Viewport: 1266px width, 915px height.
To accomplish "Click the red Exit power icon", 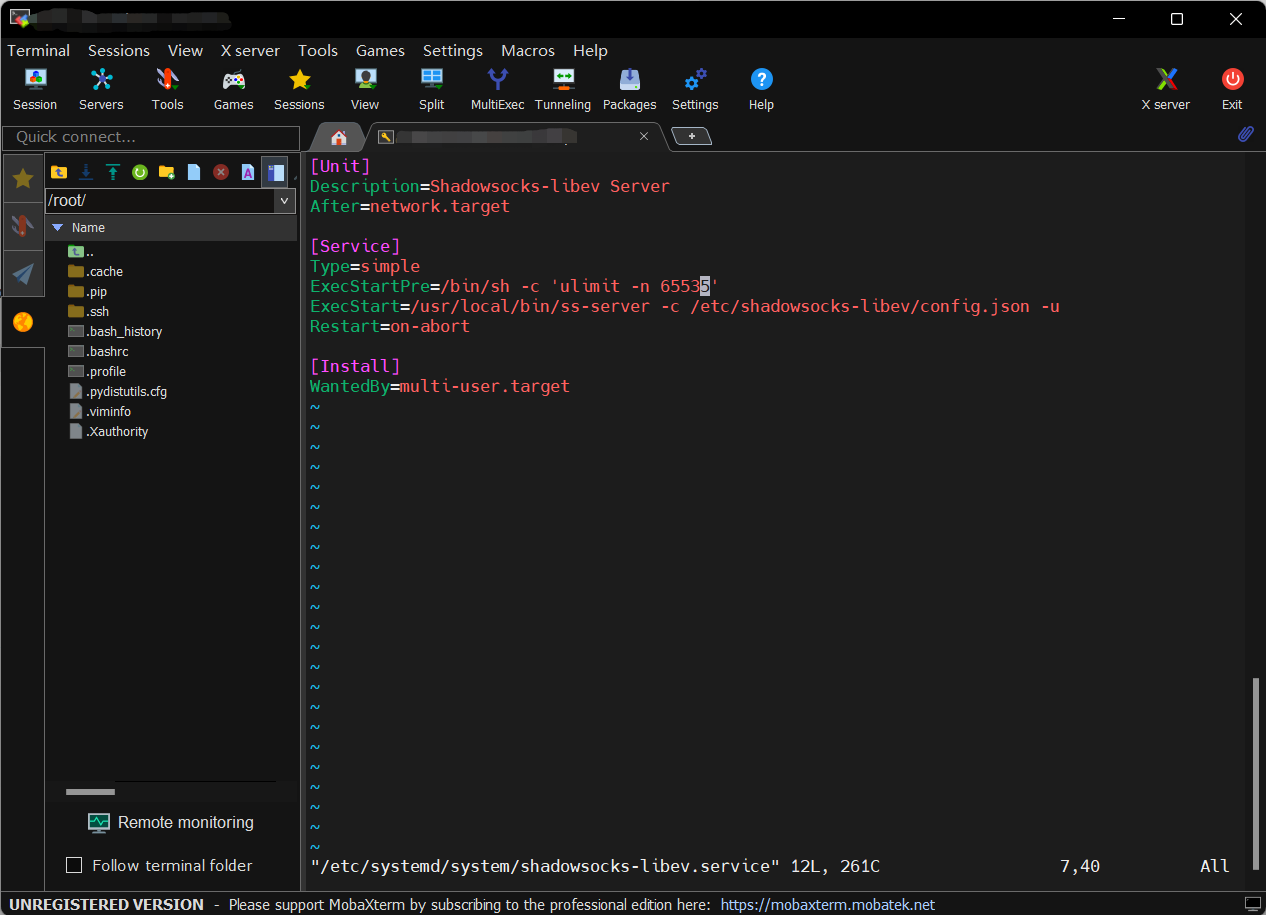I will (1232, 89).
